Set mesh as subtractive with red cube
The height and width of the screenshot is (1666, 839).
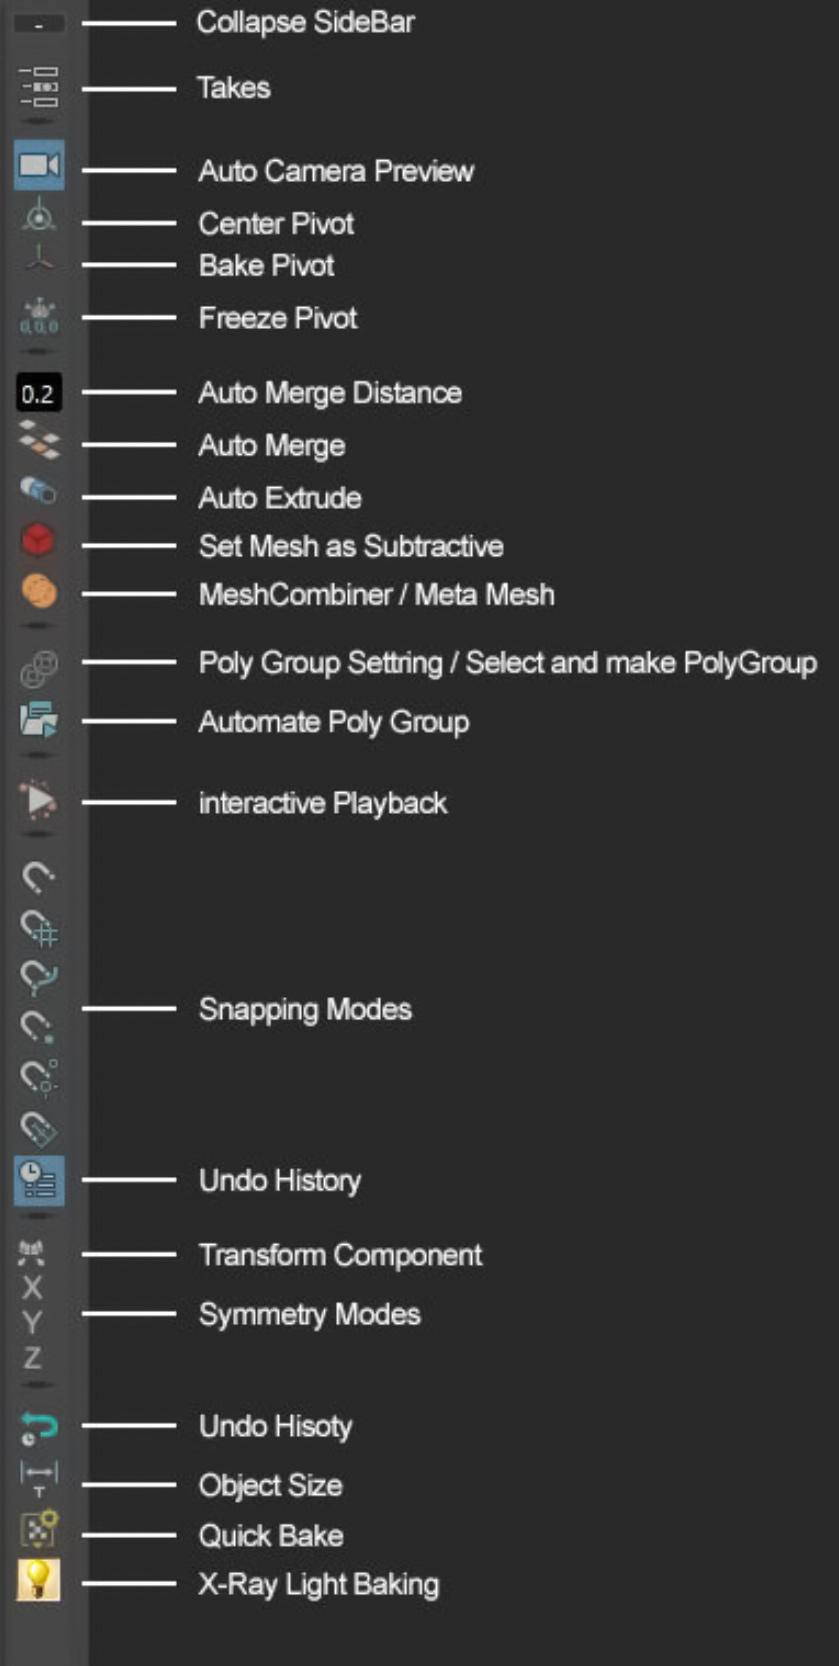coord(38,541)
